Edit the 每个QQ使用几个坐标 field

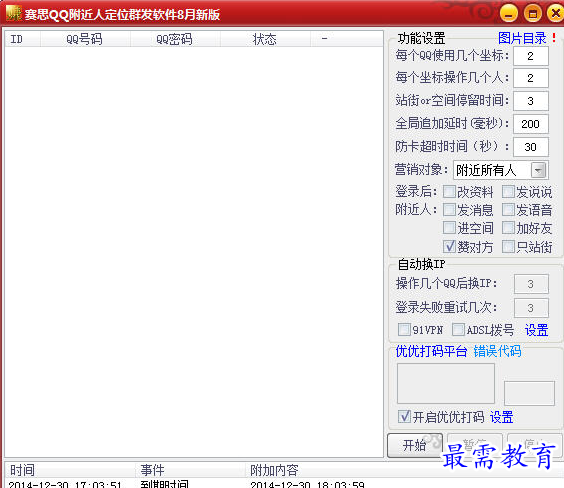(x=531, y=56)
